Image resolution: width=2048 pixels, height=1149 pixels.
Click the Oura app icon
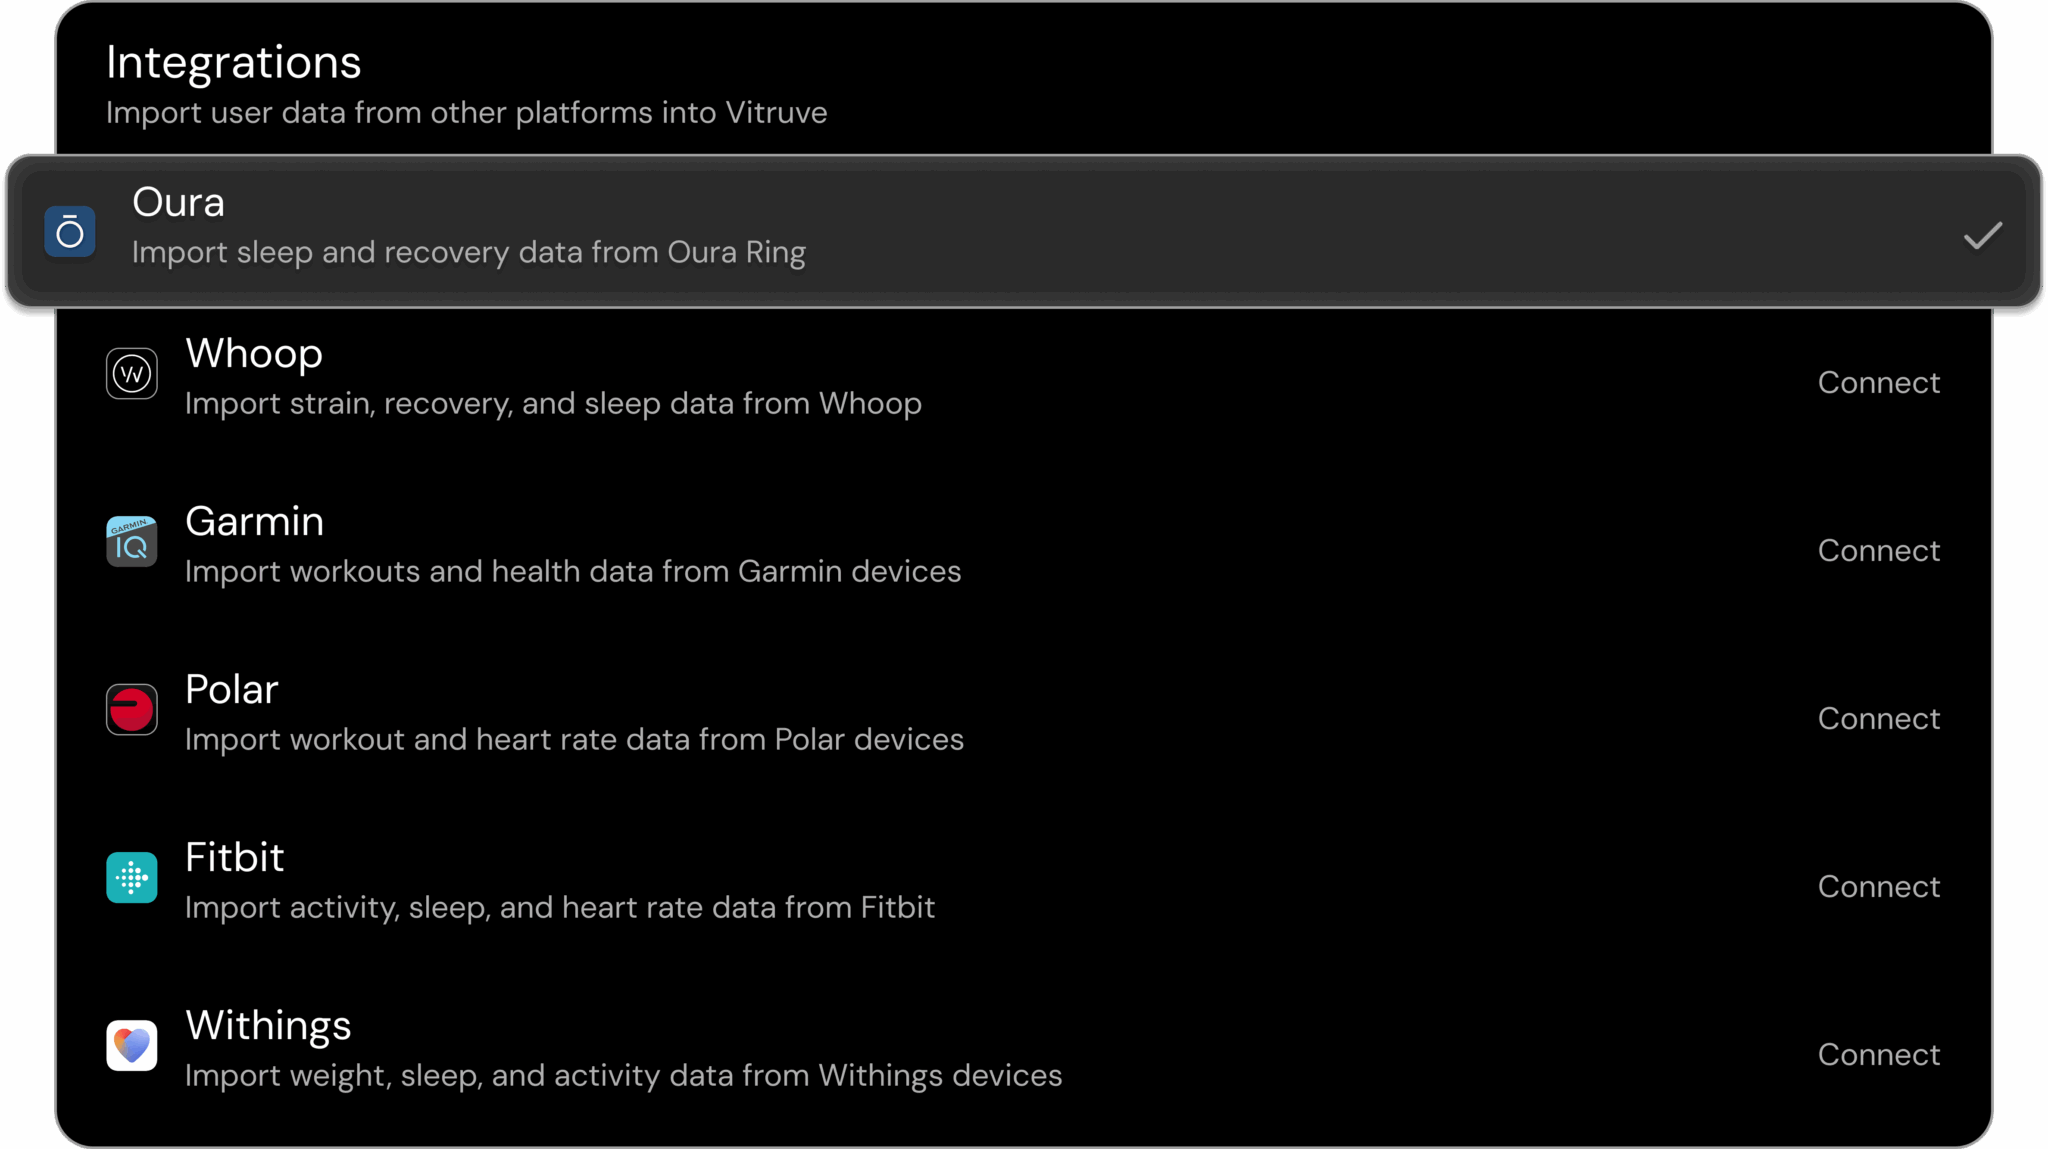[x=70, y=232]
